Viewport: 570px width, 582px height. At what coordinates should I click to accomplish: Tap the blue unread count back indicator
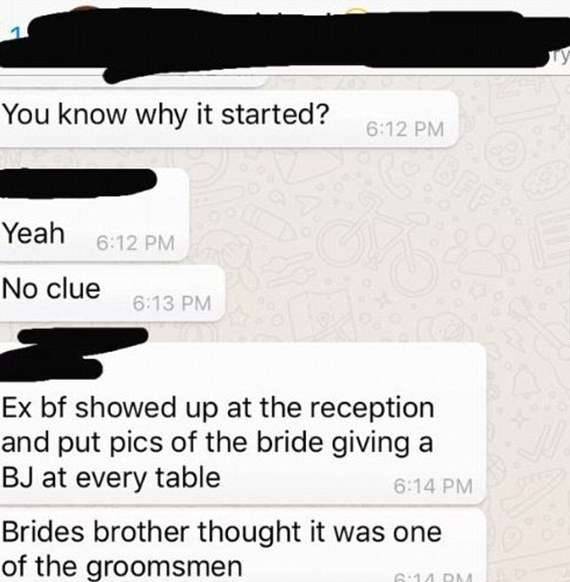pyautogui.click(x=16, y=34)
